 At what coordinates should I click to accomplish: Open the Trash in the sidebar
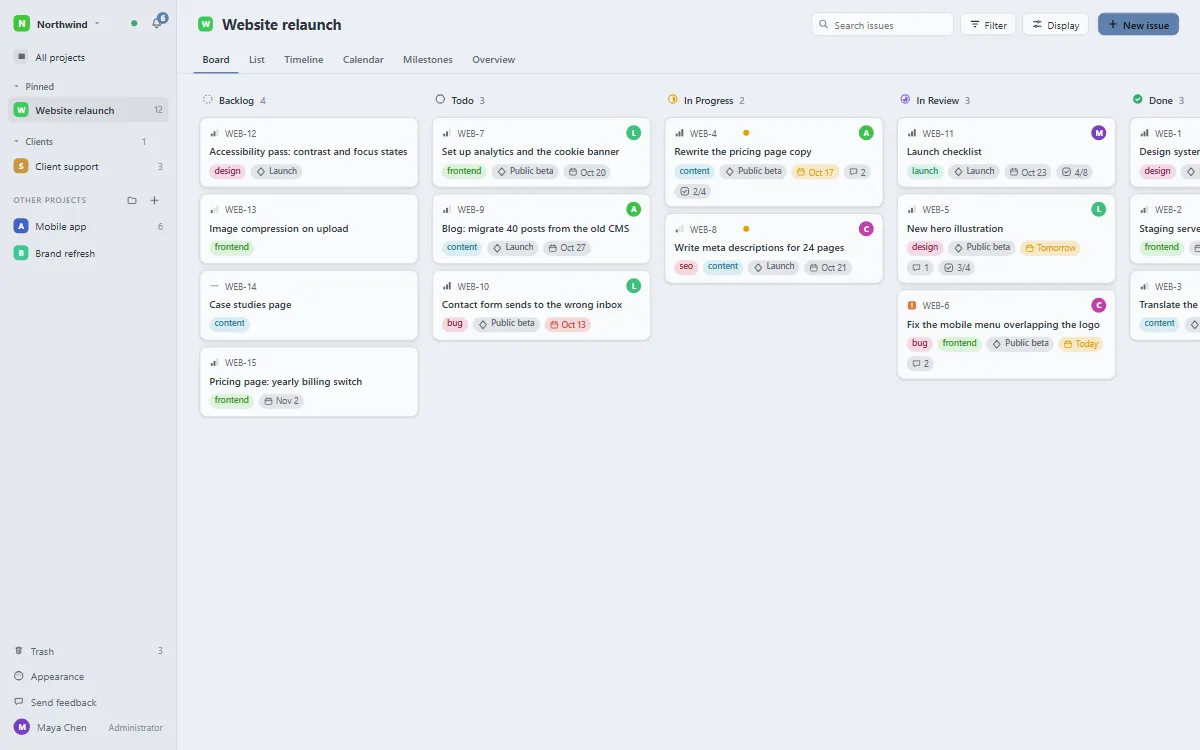(x=88, y=651)
